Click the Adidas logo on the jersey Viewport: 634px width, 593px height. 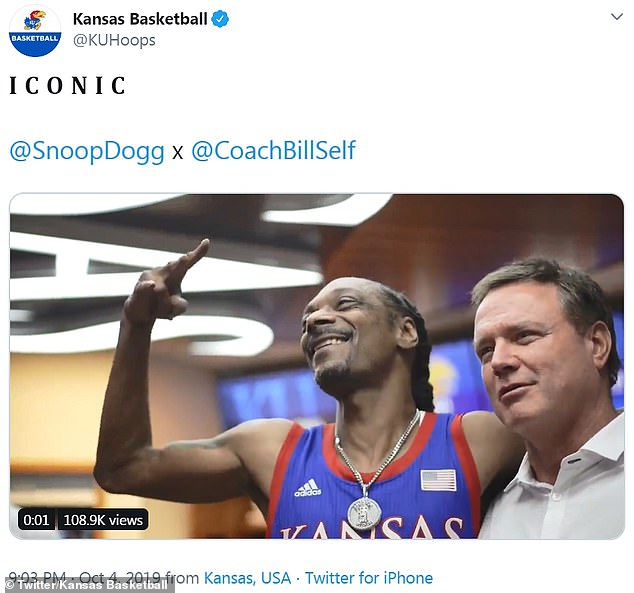(307, 488)
